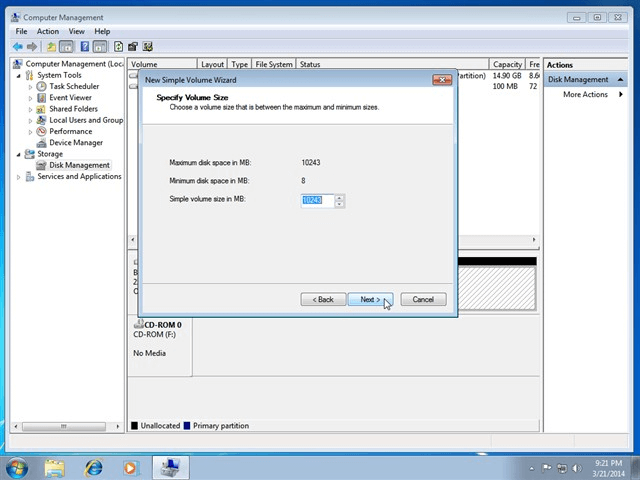Cancel the New Simple Volume Wizard
640x480 pixels.
[x=423, y=299]
